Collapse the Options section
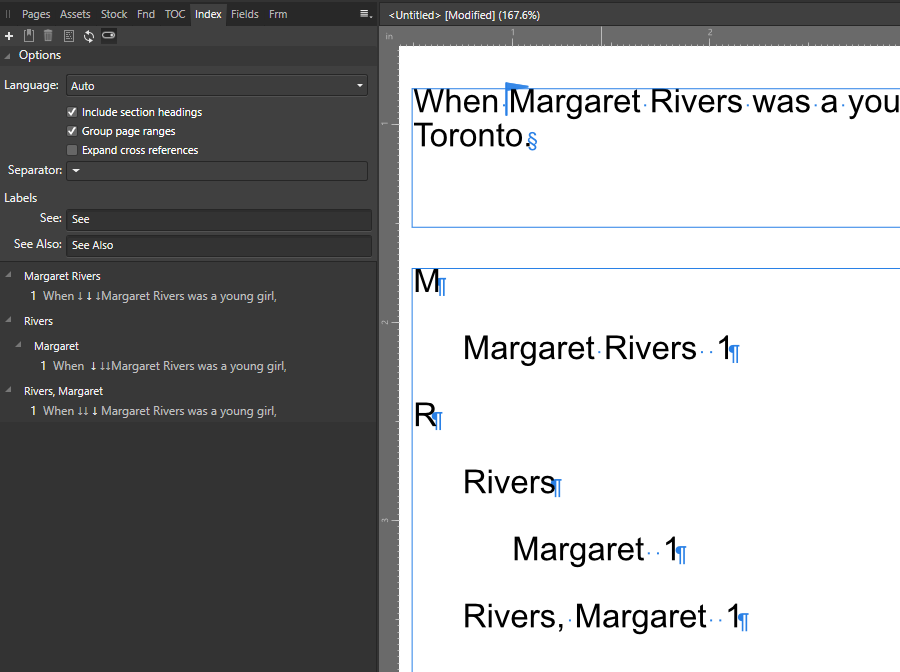Screen dimensions: 900x672 coord(9,56)
